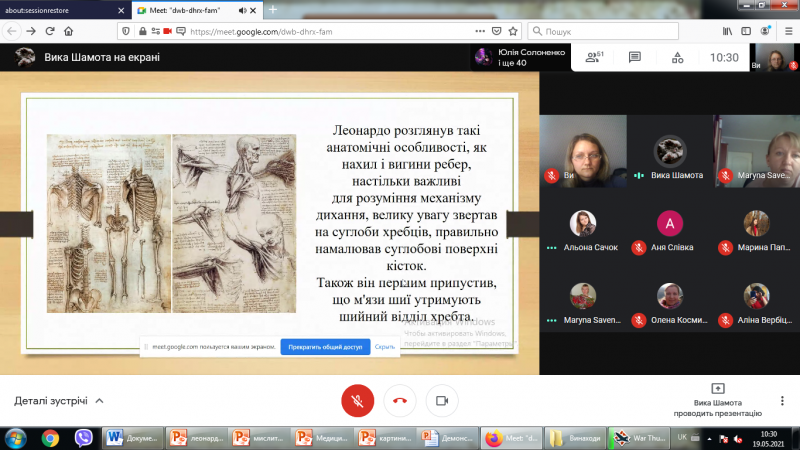The height and width of the screenshot is (450, 800).
Task: Open the tray volume icon
Action: 738,438
